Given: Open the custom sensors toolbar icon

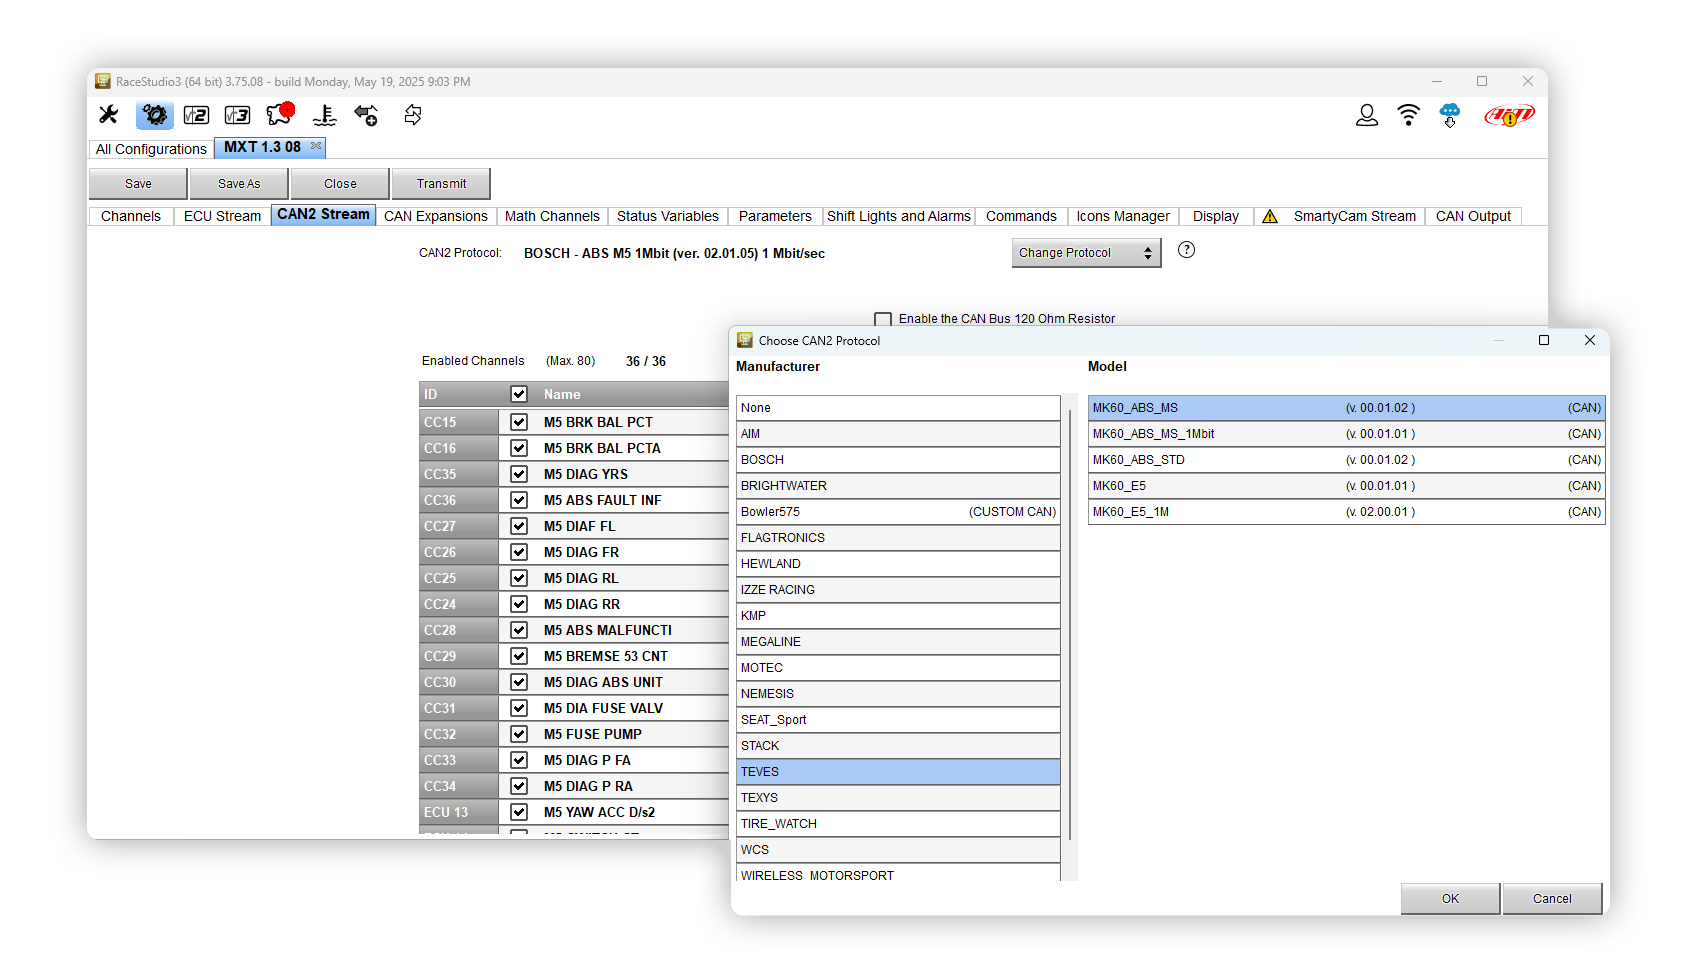Looking at the screenshot, I should [324, 115].
